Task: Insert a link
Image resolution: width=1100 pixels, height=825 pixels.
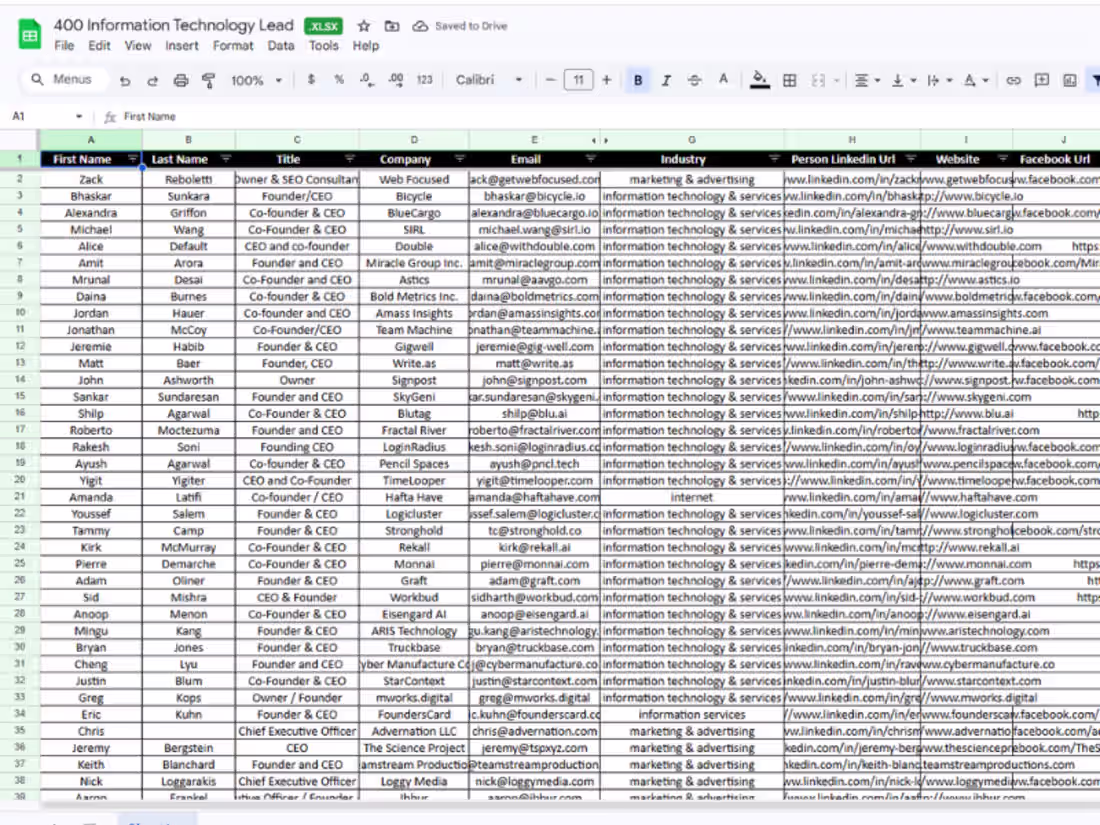Action: coord(1014,80)
